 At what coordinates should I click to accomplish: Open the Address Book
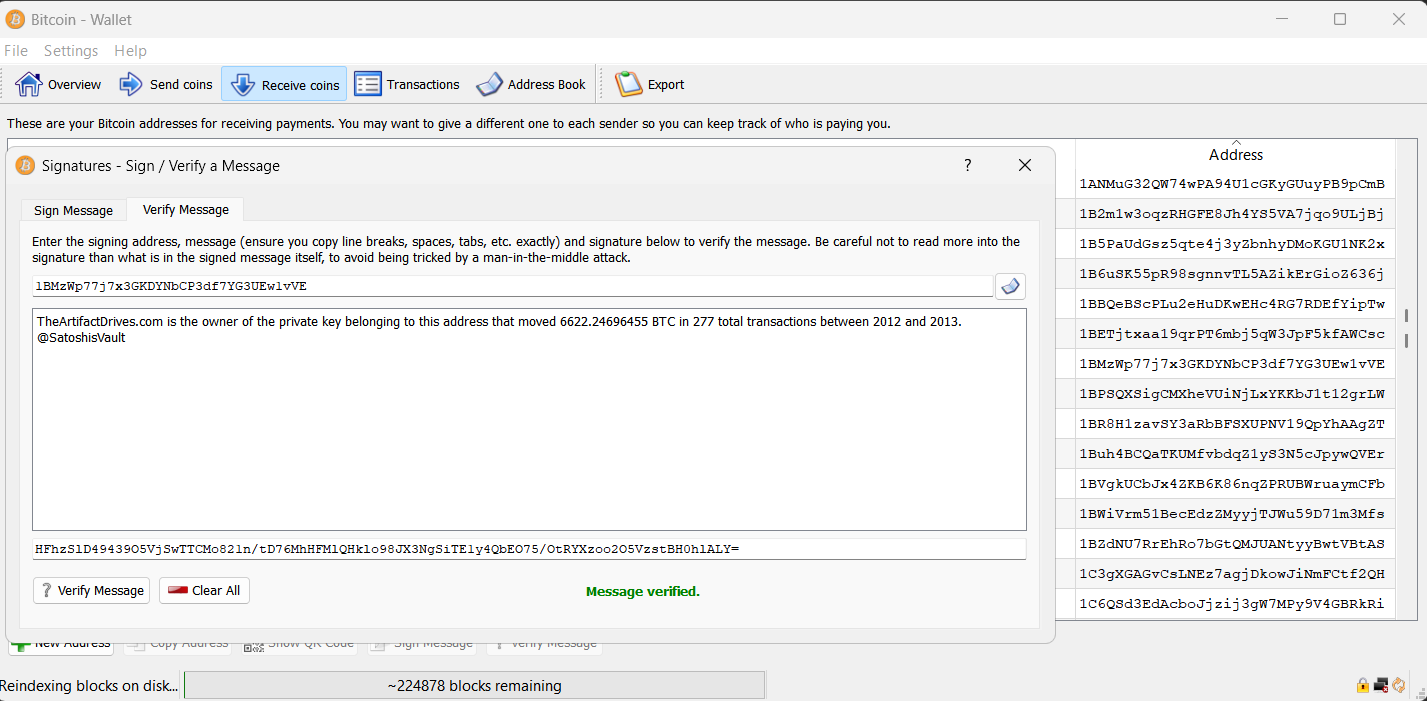point(531,84)
